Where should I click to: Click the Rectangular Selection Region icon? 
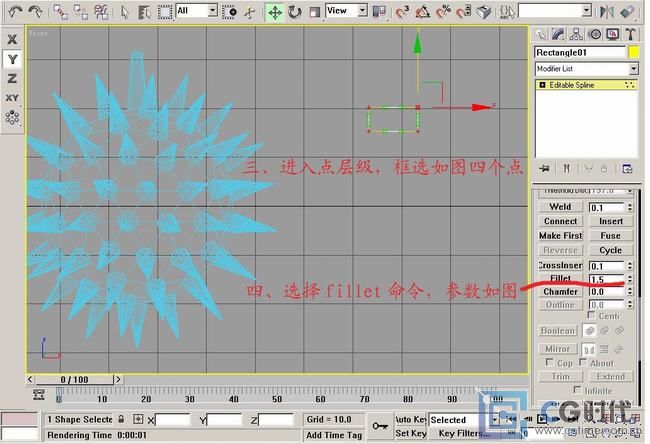[x=165, y=12]
